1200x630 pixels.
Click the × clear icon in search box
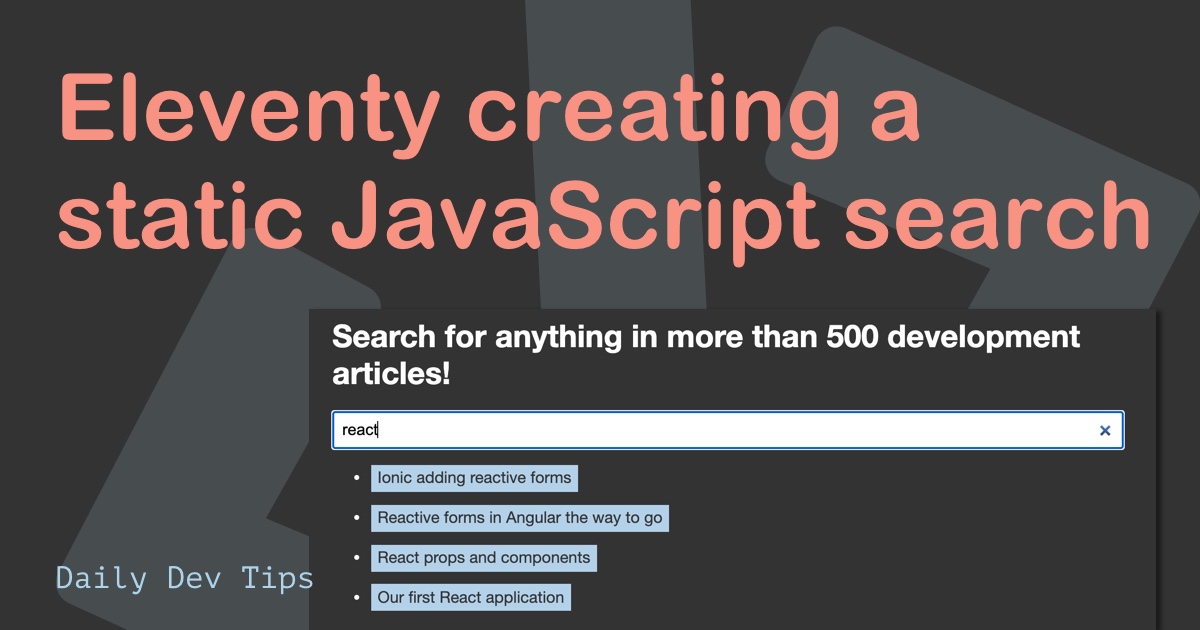coord(1105,429)
